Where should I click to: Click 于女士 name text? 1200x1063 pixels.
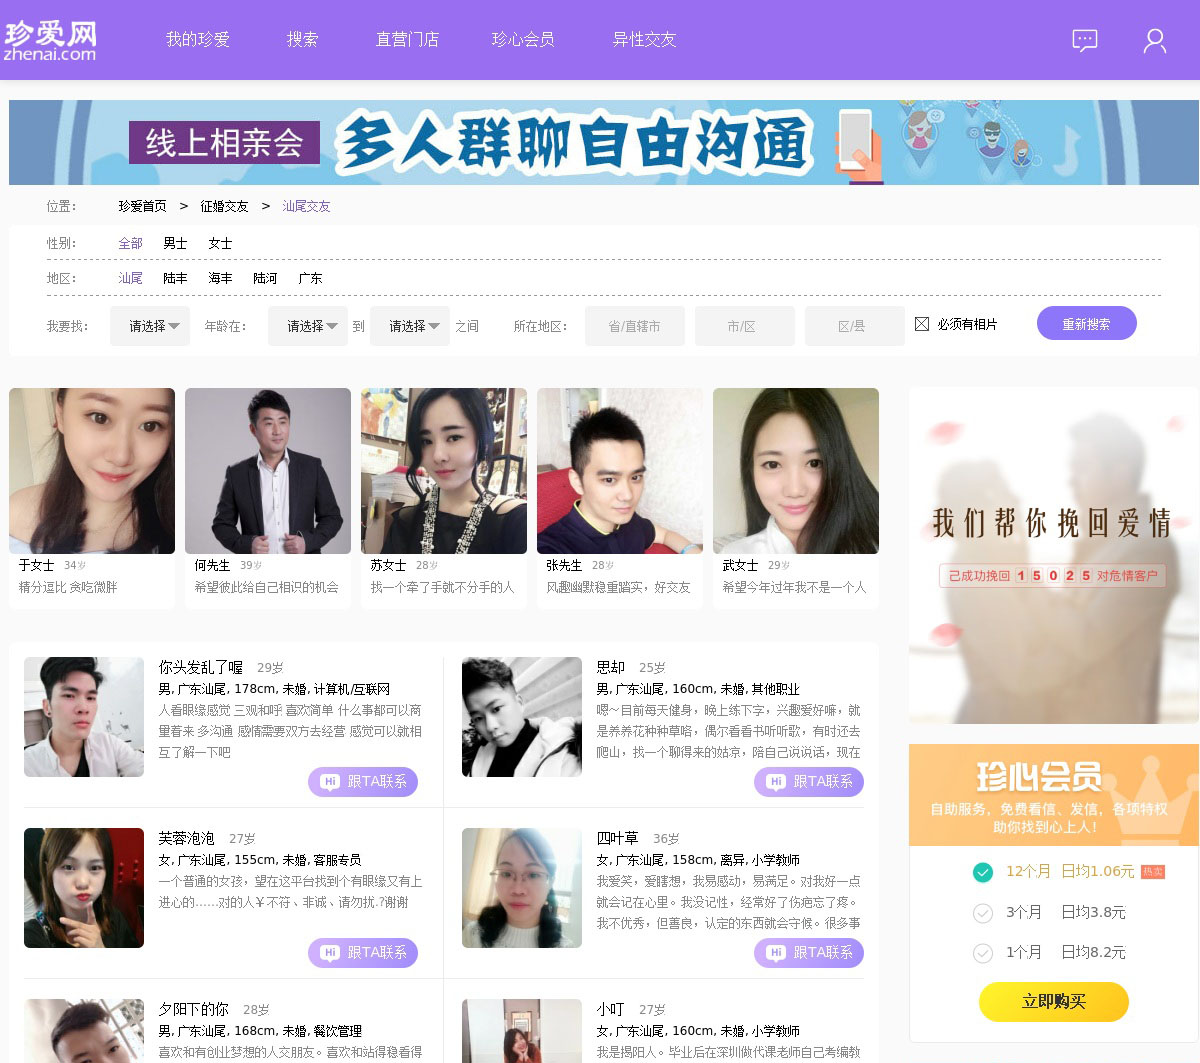[x=37, y=565]
